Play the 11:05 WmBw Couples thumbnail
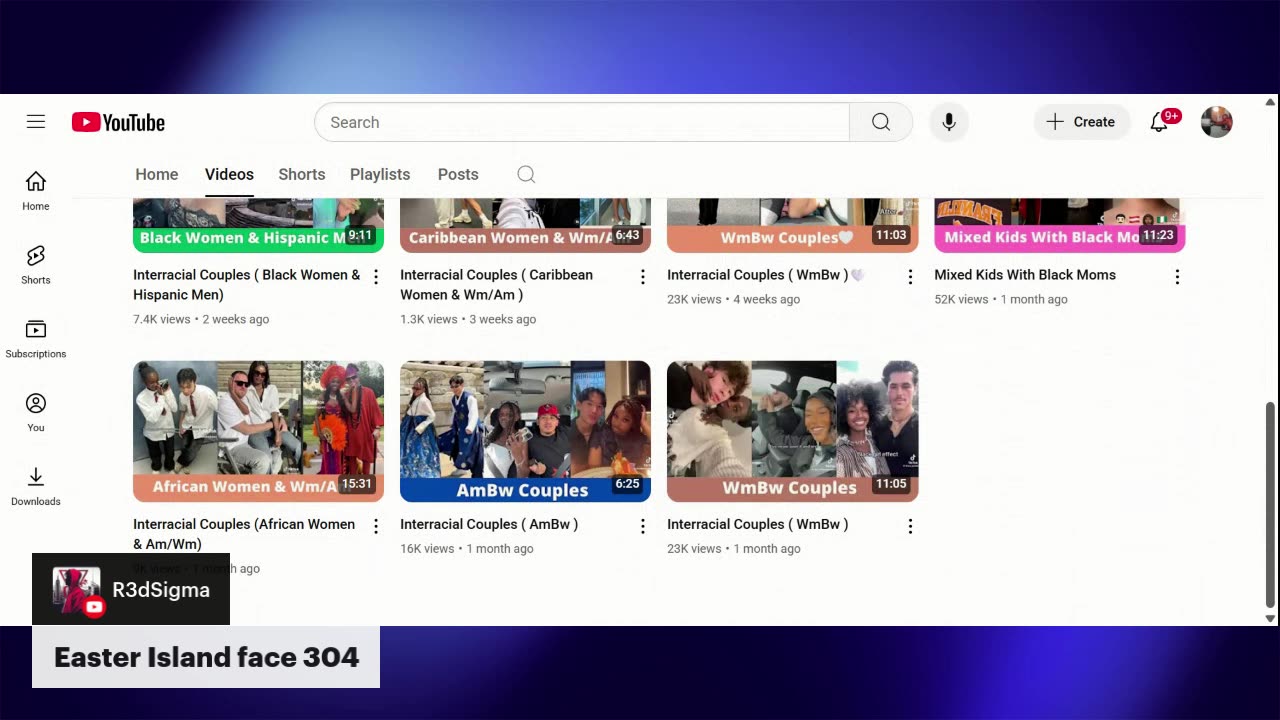 pyautogui.click(x=792, y=431)
